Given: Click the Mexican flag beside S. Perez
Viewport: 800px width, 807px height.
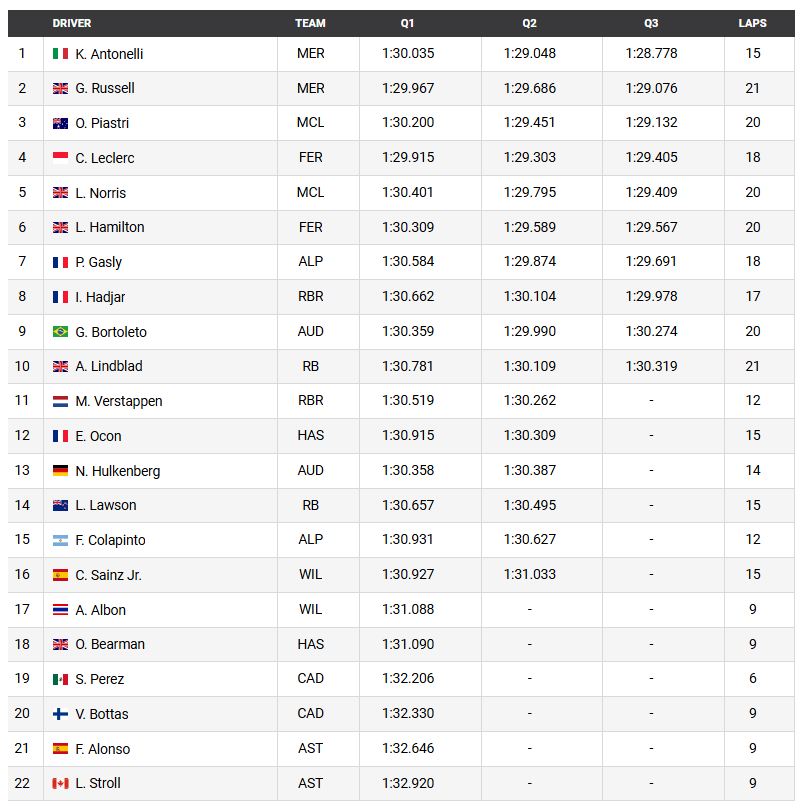Looking at the screenshot, I should [60, 679].
